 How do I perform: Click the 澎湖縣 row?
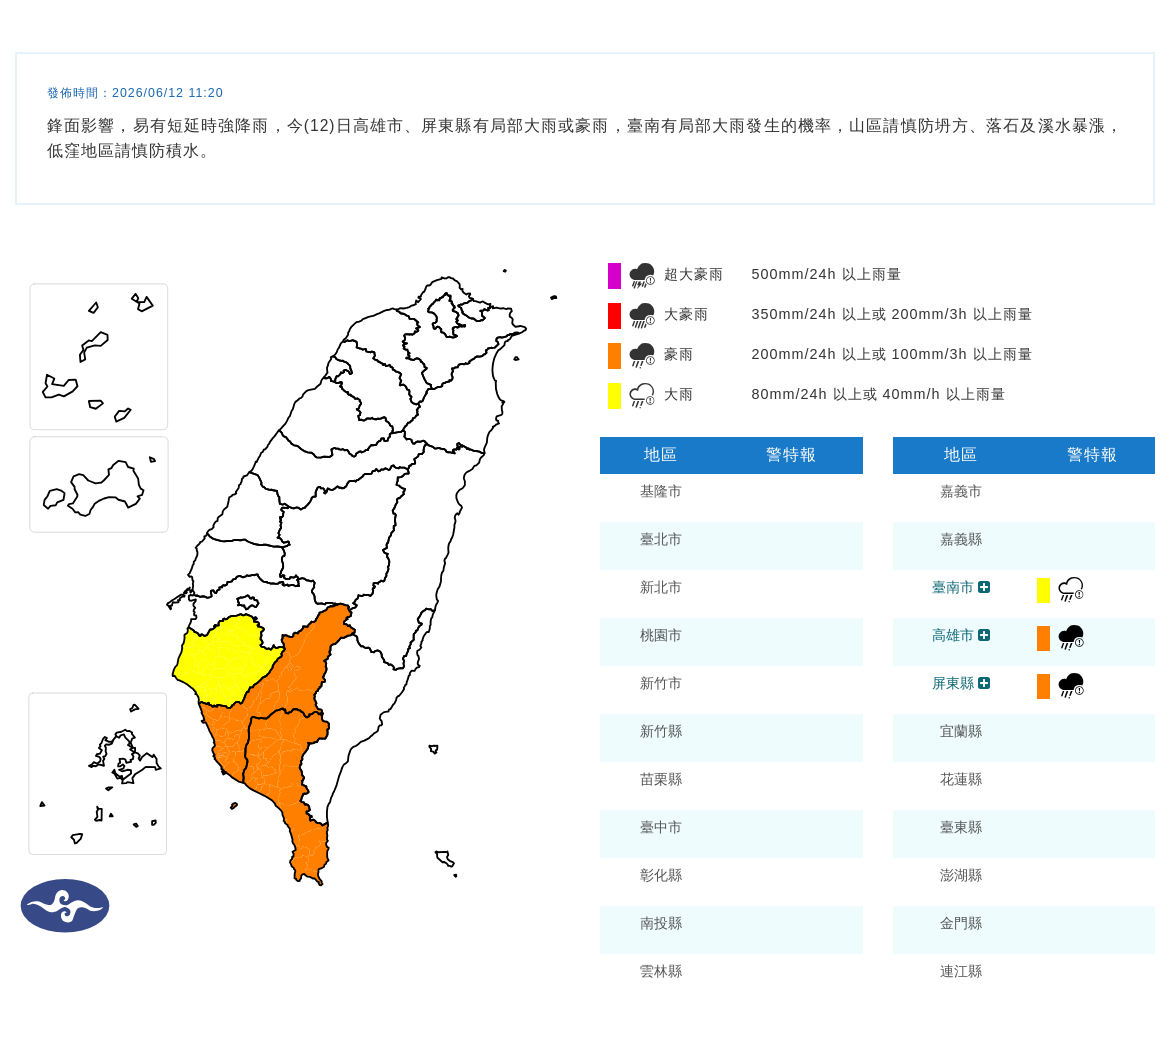click(x=1024, y=882)
